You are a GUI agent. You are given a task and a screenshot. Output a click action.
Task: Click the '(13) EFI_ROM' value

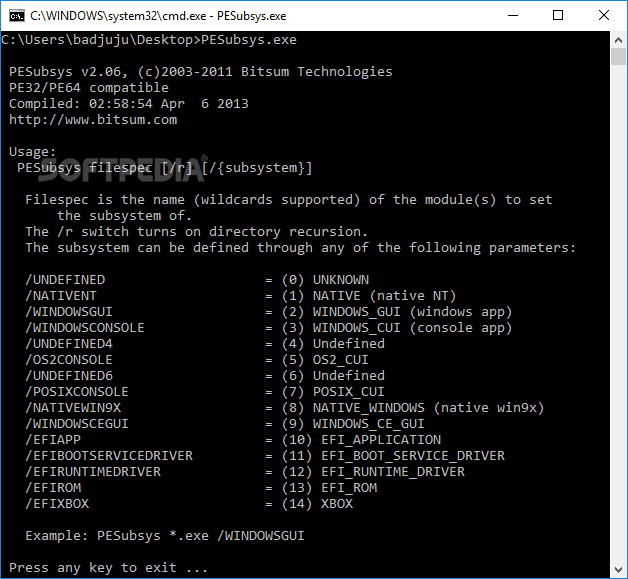(329, 488)
